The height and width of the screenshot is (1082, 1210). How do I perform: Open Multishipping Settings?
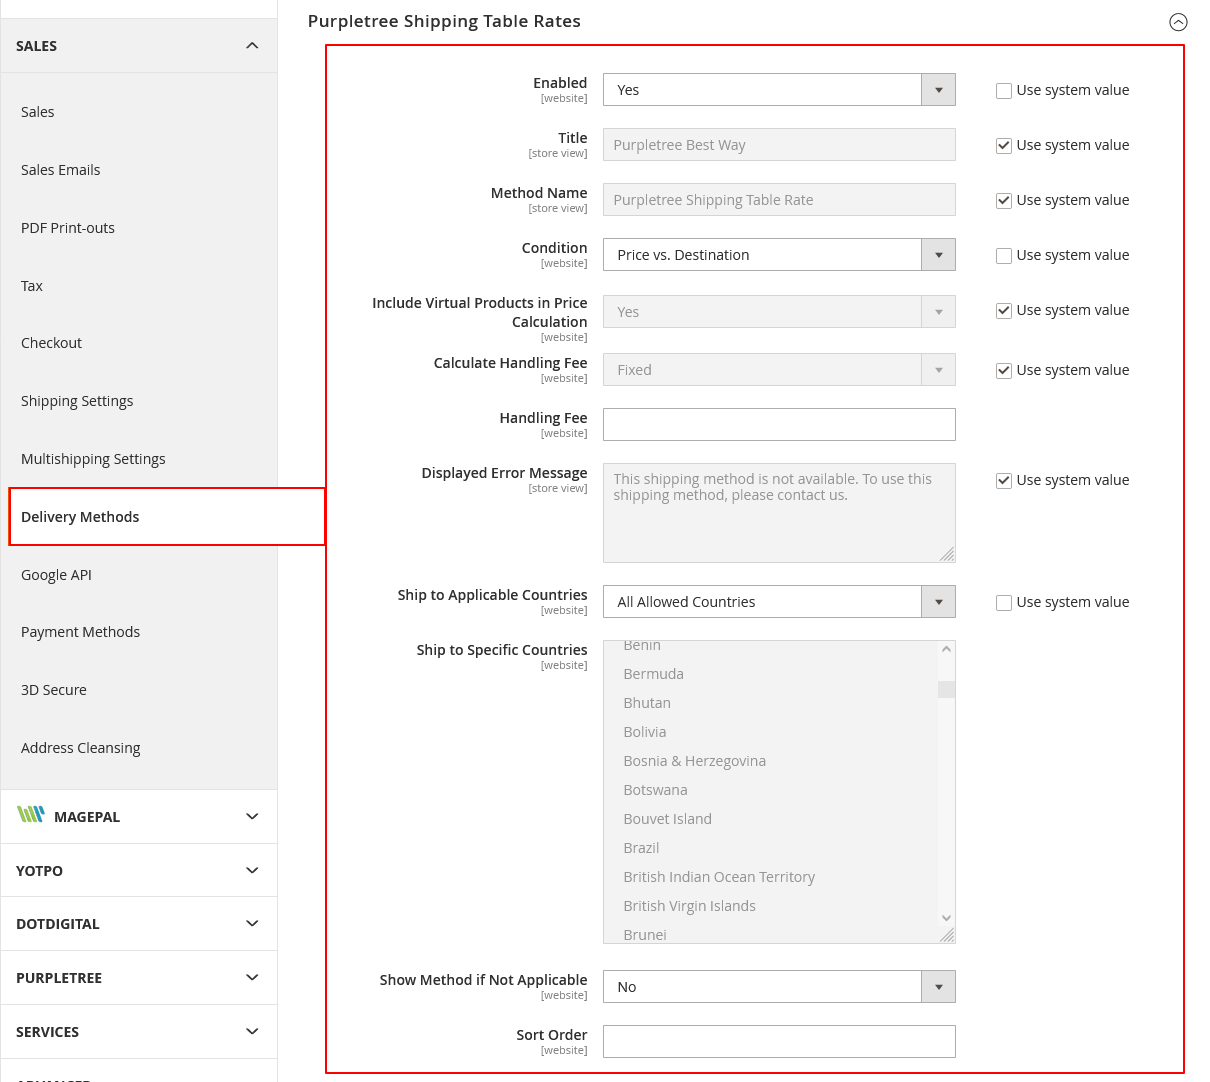(x=93, y=459)
